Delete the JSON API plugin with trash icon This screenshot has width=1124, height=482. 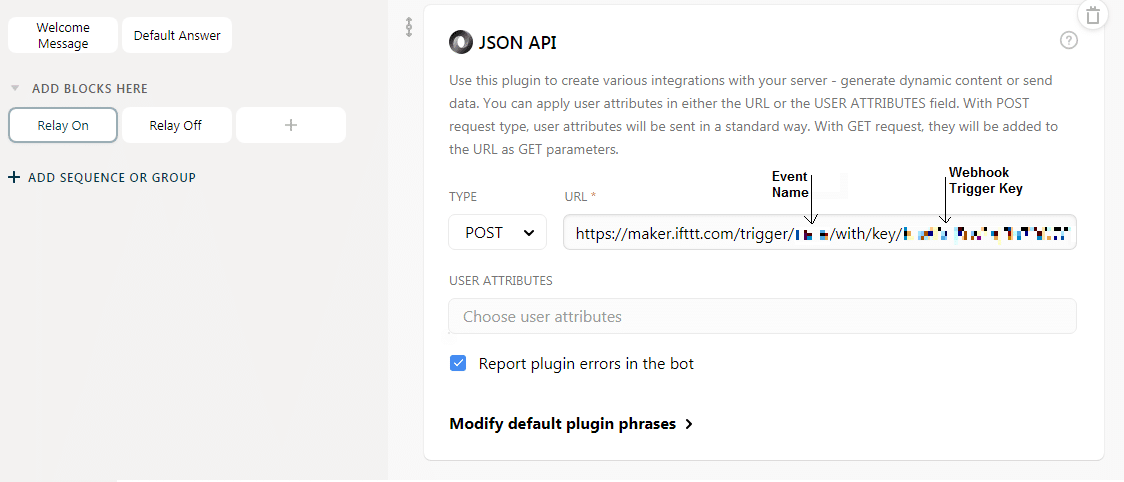point(1093,15)
